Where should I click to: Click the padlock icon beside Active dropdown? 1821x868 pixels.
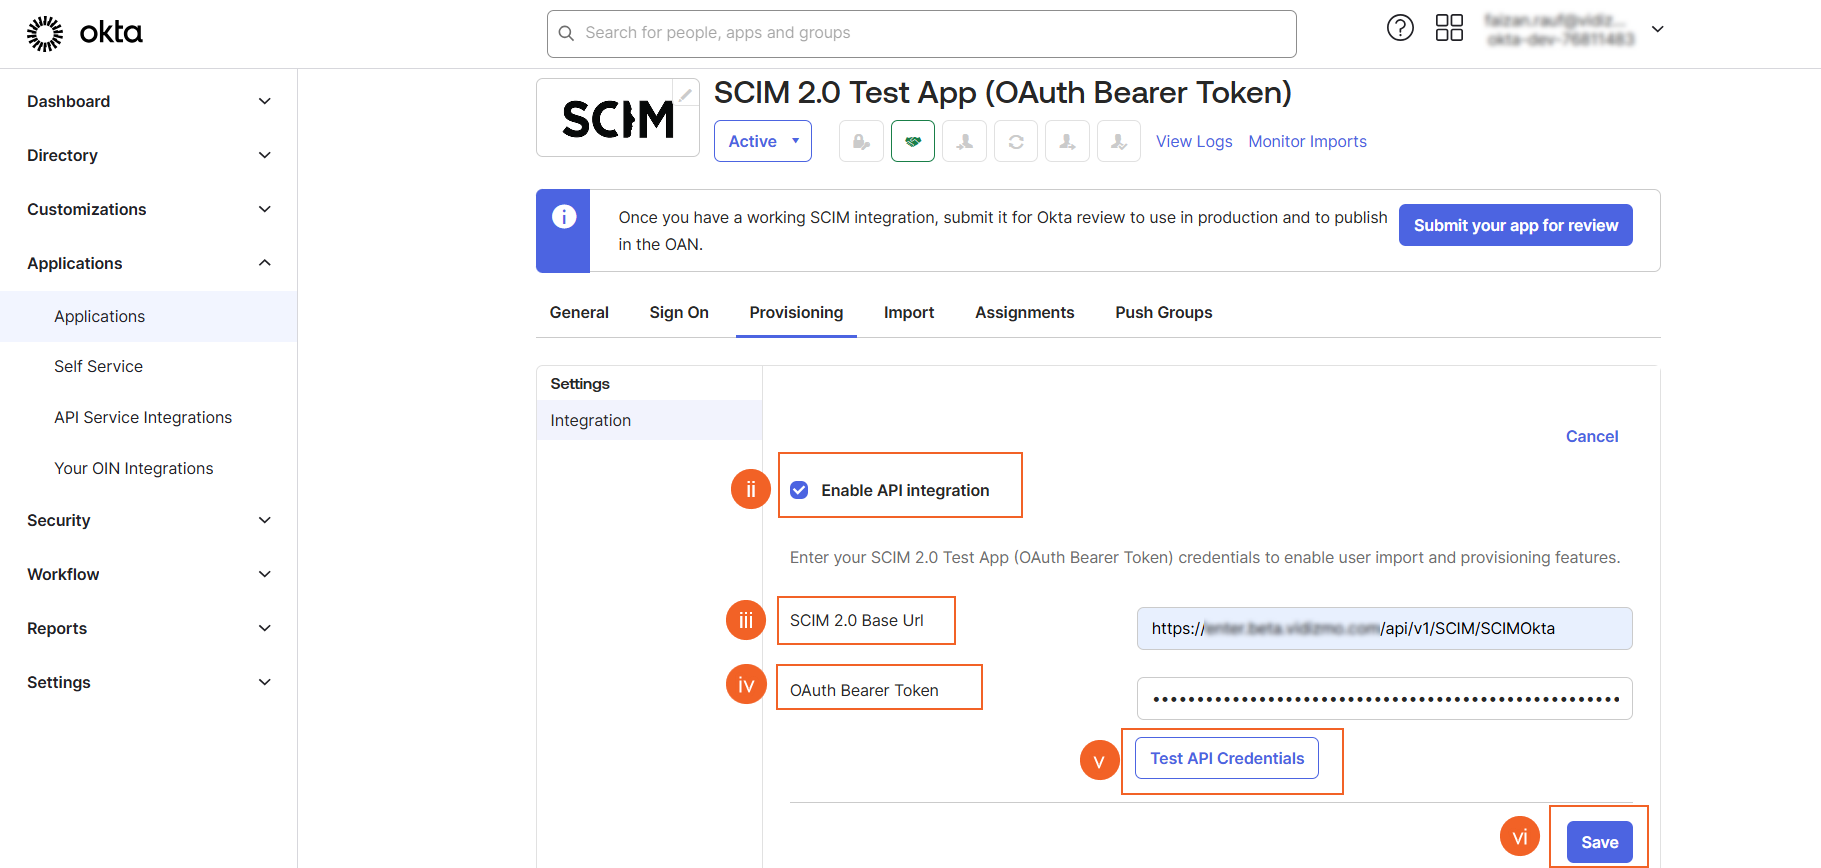tap(861, 141)
